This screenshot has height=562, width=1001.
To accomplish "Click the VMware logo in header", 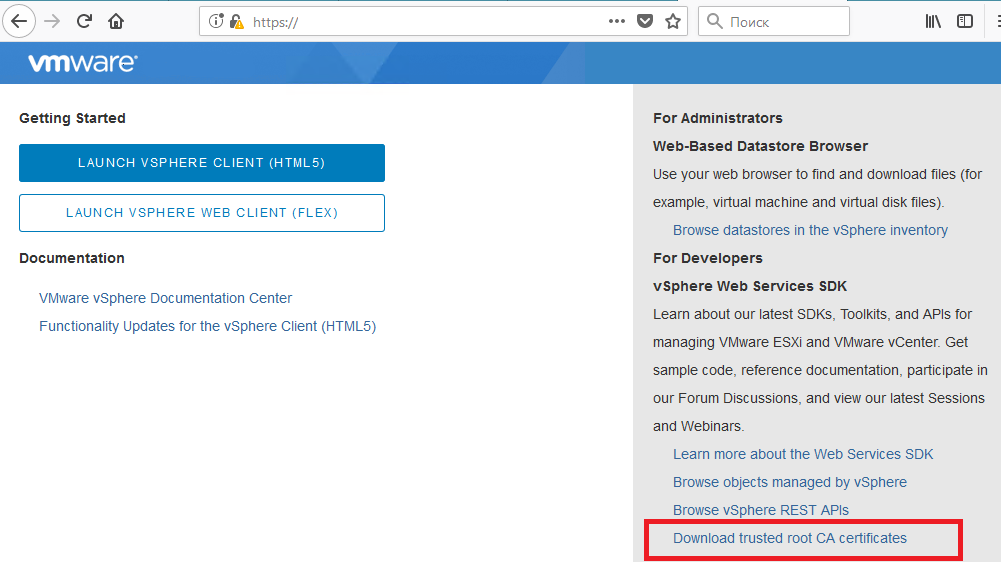I will 82,63.
